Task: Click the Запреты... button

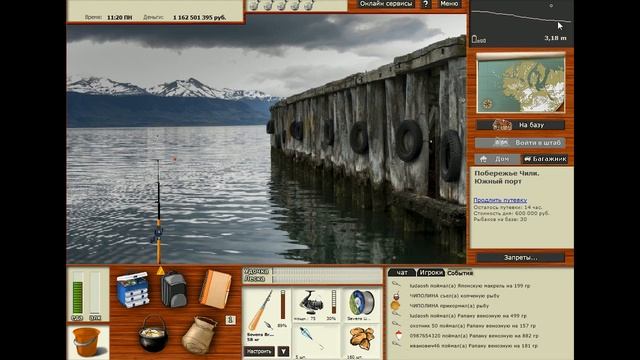Action: pyautogui.click(x=521, y=258)
